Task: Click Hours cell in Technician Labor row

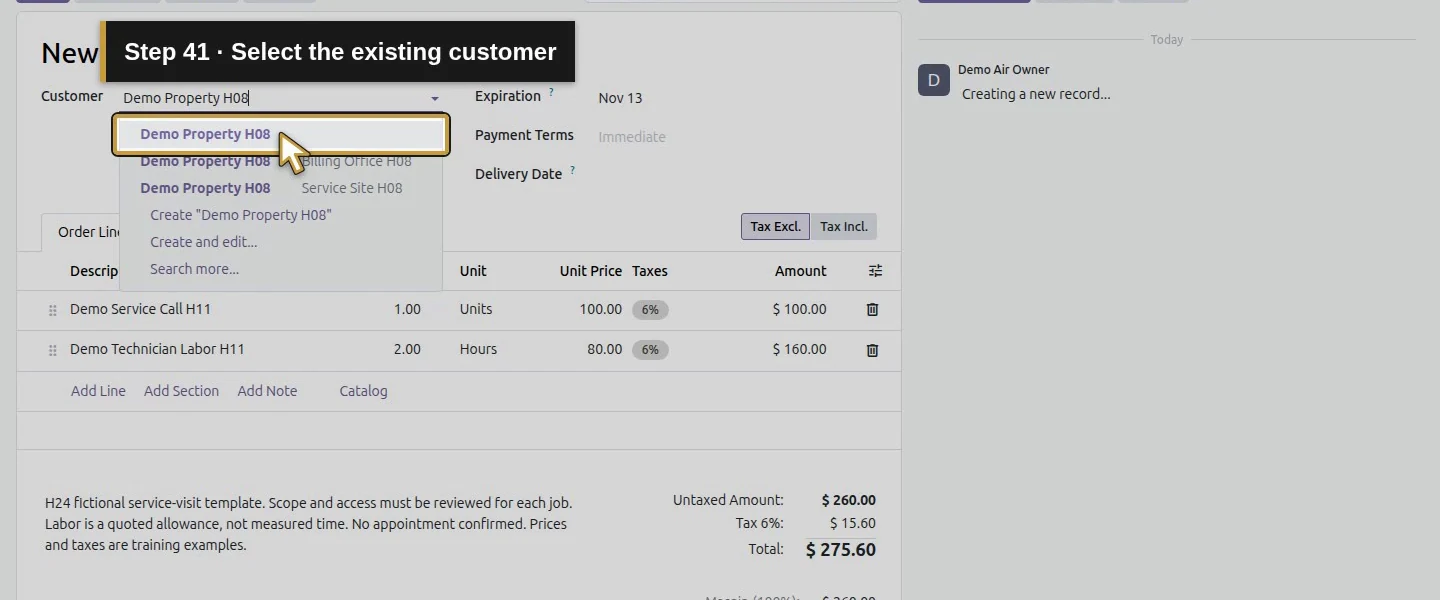Action: click(478, 349)
